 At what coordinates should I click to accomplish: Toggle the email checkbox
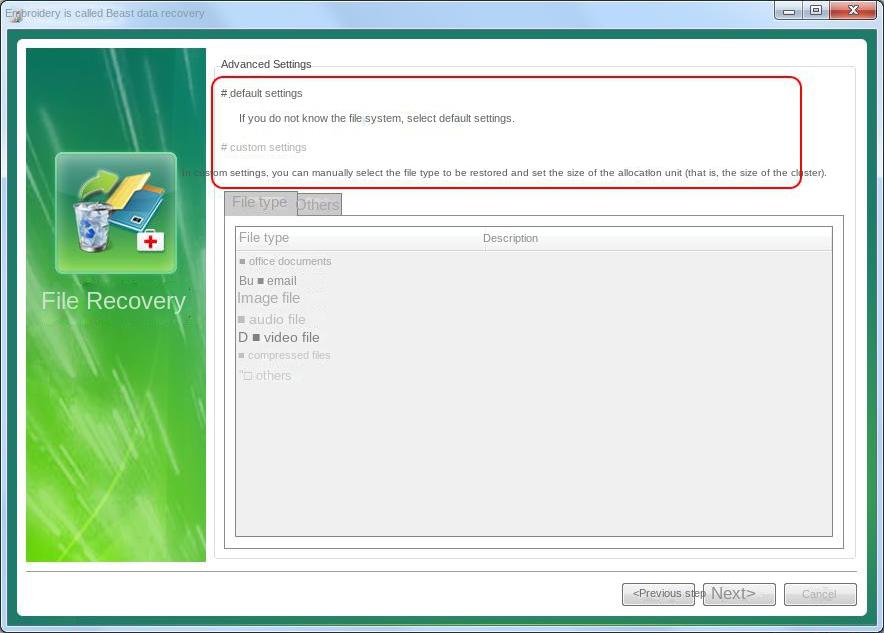(260, 281)
